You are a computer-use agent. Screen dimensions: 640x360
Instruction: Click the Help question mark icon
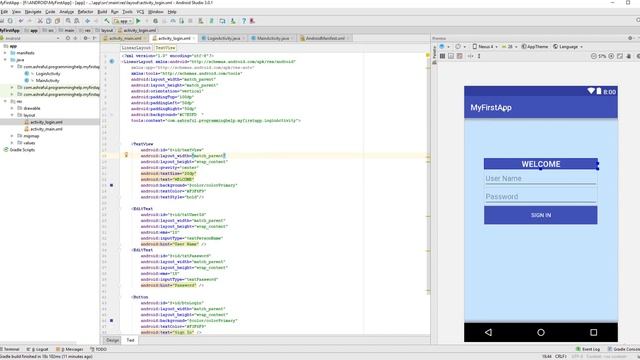[x=244, y=21]
